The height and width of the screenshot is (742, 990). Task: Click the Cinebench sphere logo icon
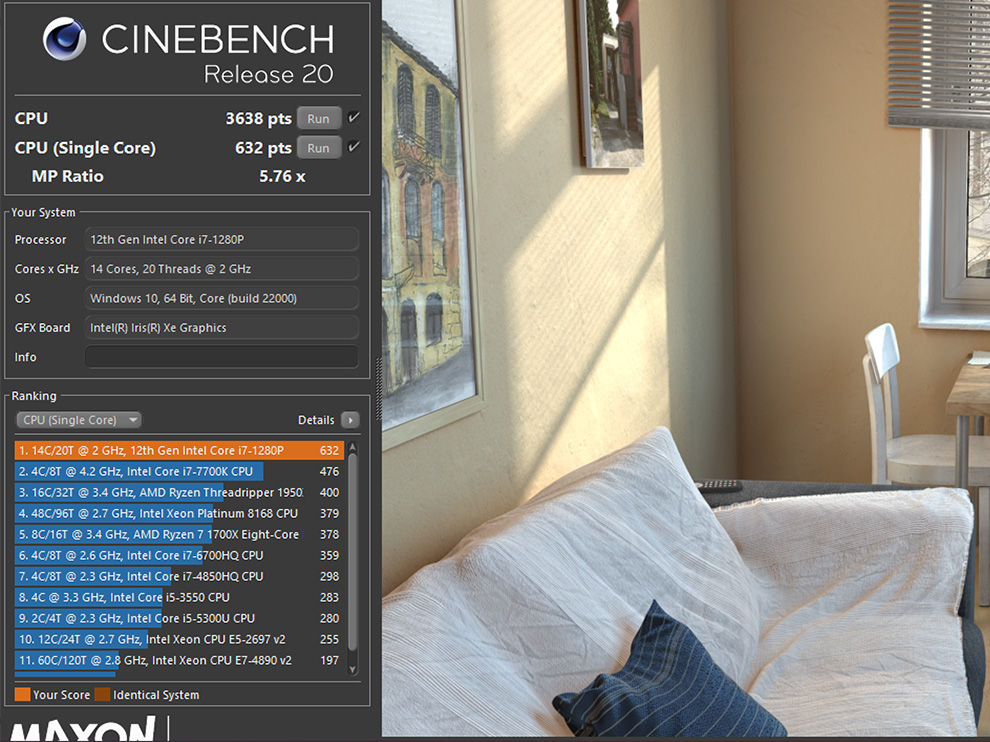click(x=64, y=39)
